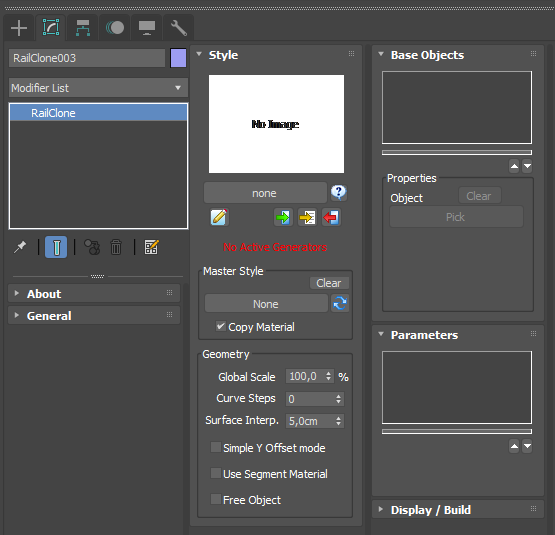Image resolution: width=555 pixels, height=535 pixels.
Task: Enable Use Segment Material checkbox
Action: click(x=216, y=473)
